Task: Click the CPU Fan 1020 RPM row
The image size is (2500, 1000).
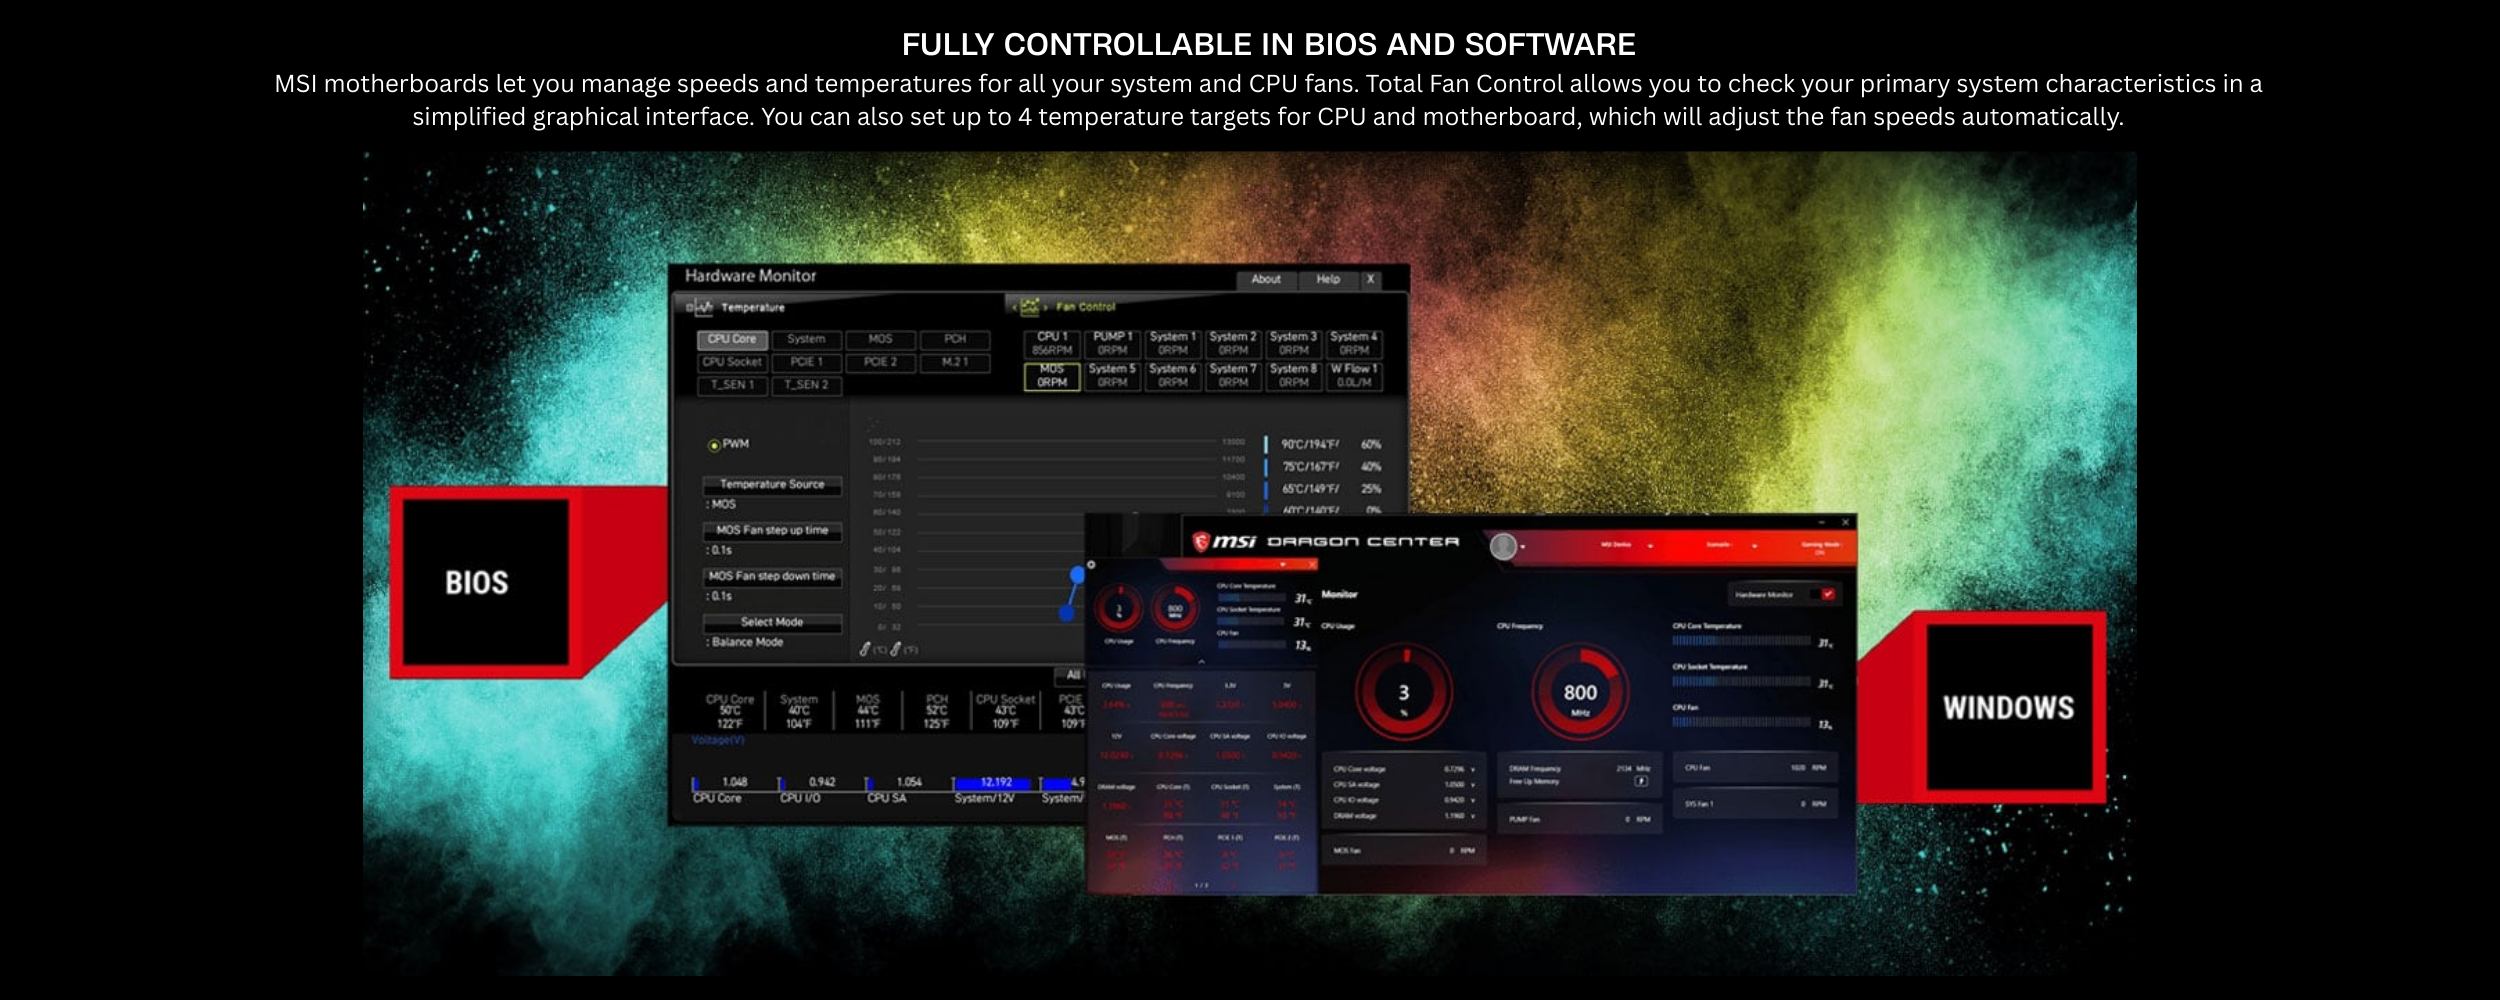Action: click(1757, 767)
